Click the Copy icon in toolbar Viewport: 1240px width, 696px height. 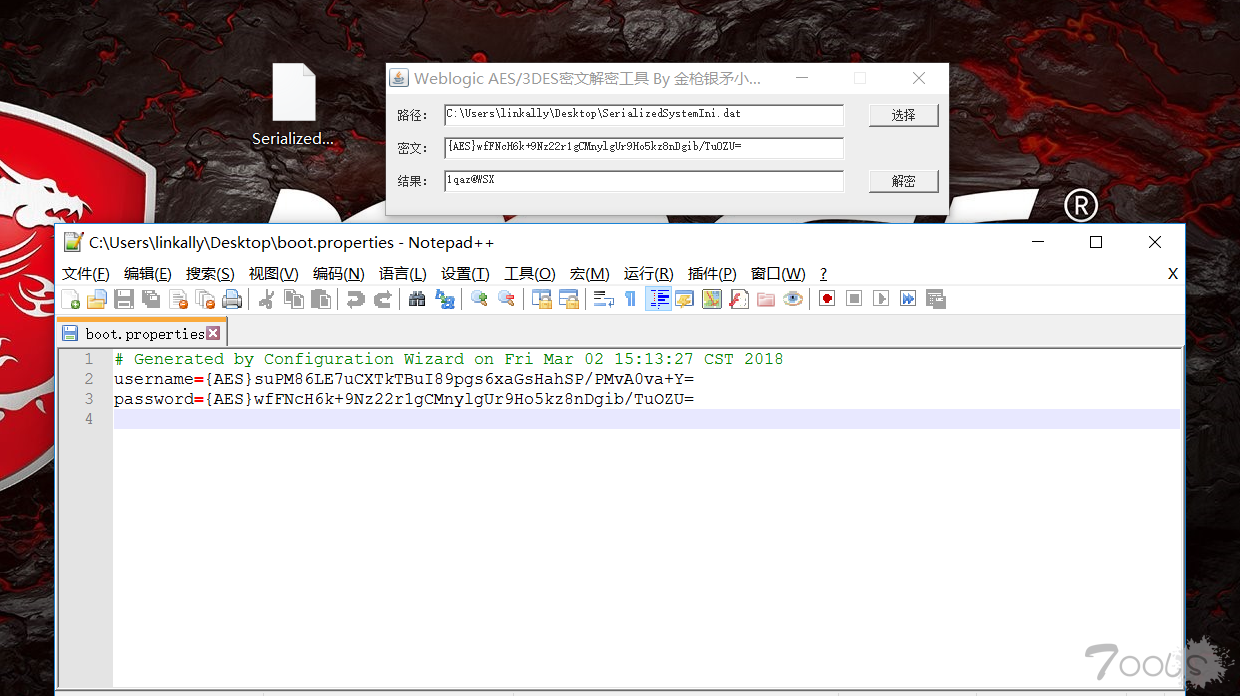[294, 299]
